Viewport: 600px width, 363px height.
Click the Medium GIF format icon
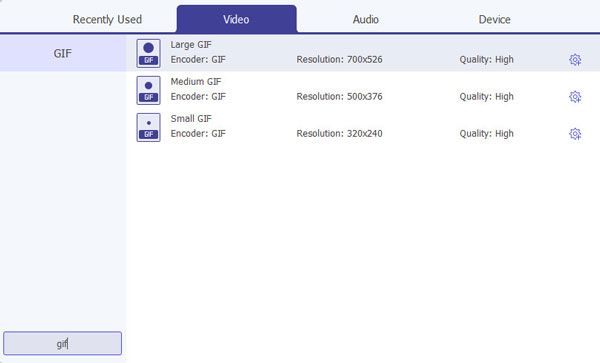(x=148, y=90)
